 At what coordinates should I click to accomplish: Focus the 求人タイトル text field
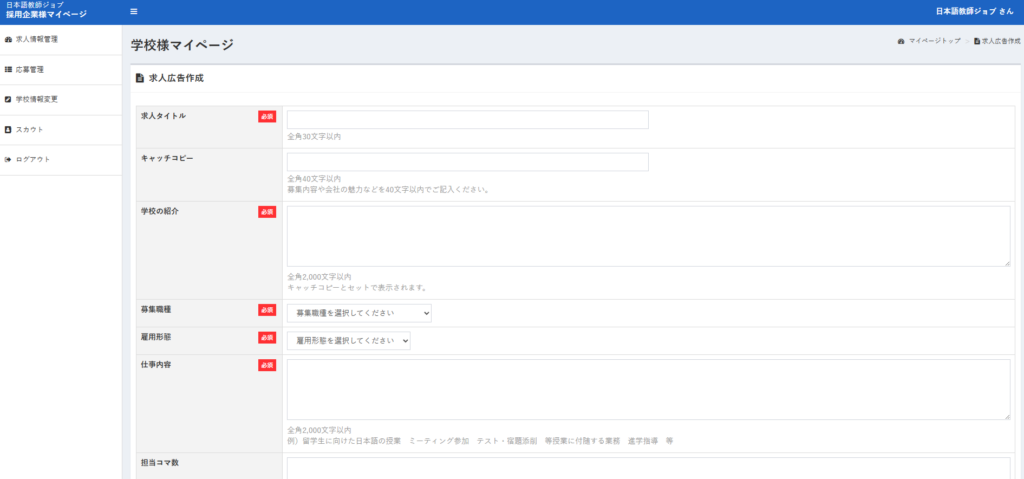pyautogui.click(x=467, y=120)
